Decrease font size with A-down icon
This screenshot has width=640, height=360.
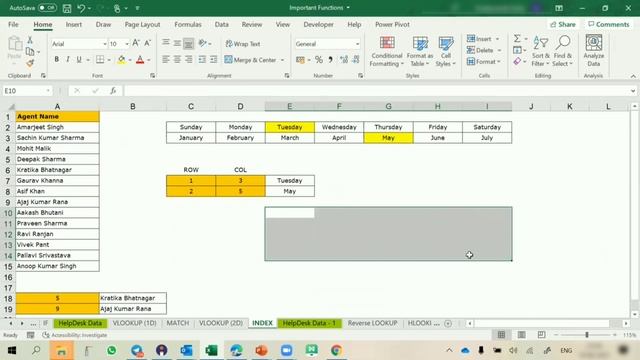(x=148, y=43)
